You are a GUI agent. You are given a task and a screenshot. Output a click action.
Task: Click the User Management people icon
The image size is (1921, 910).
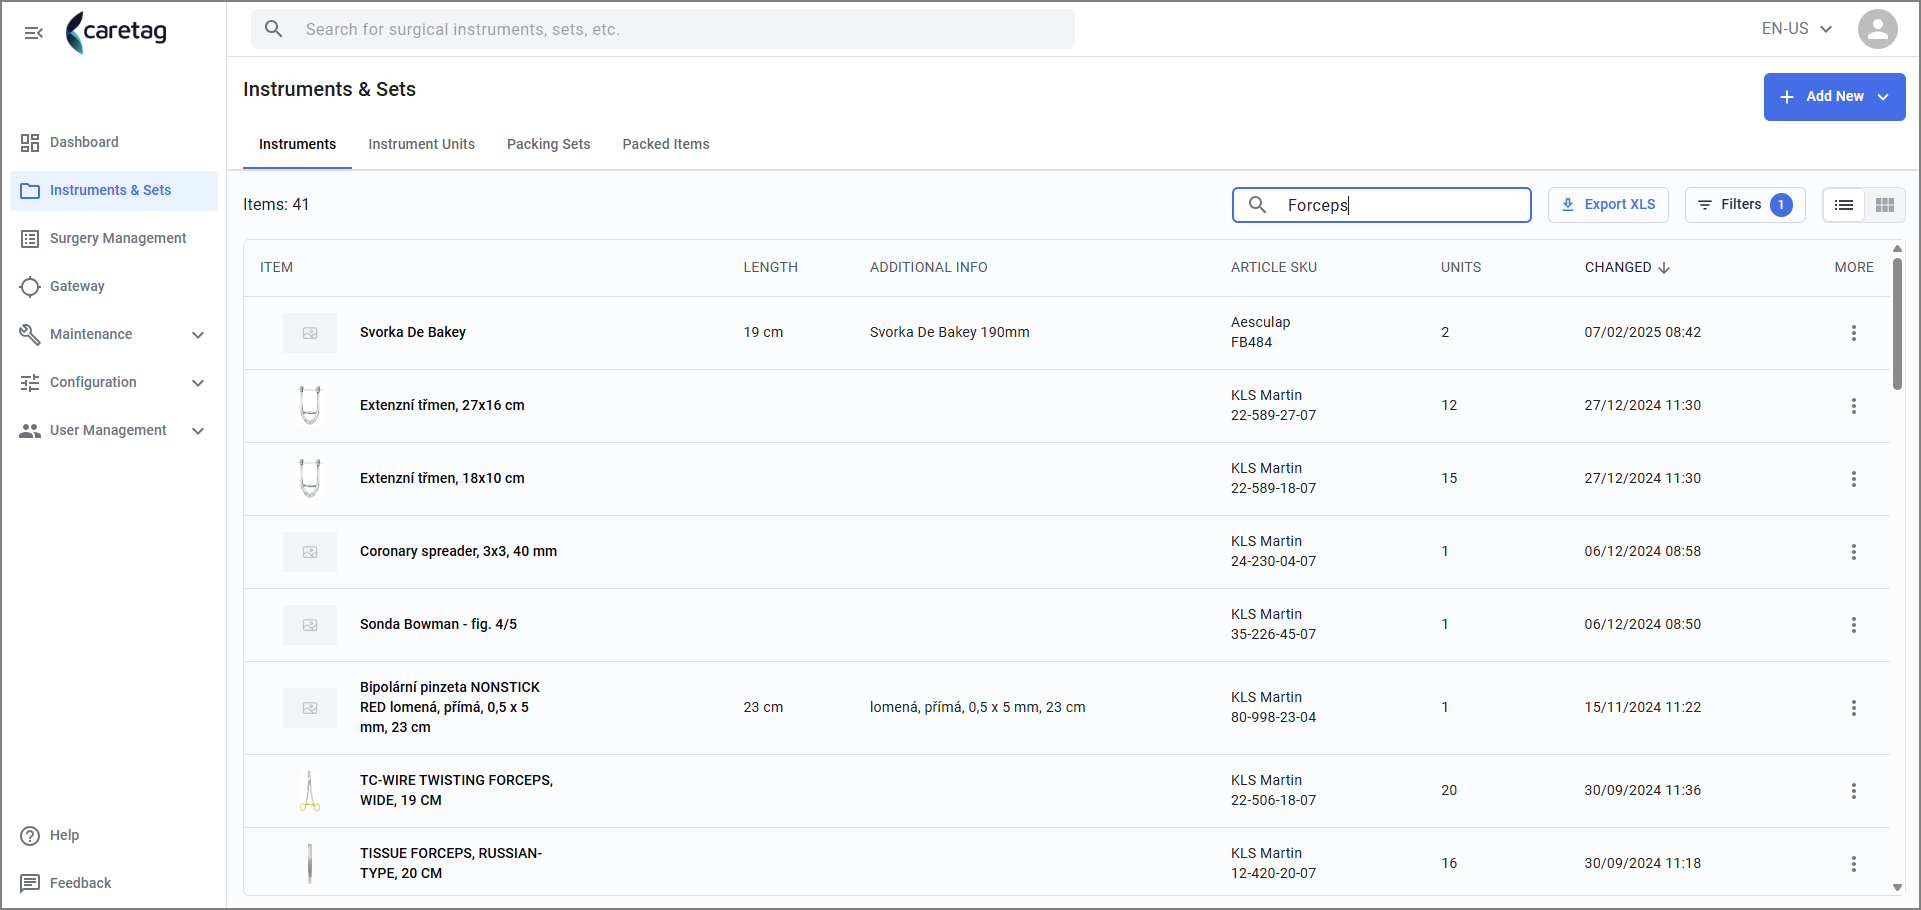point(30,431)
